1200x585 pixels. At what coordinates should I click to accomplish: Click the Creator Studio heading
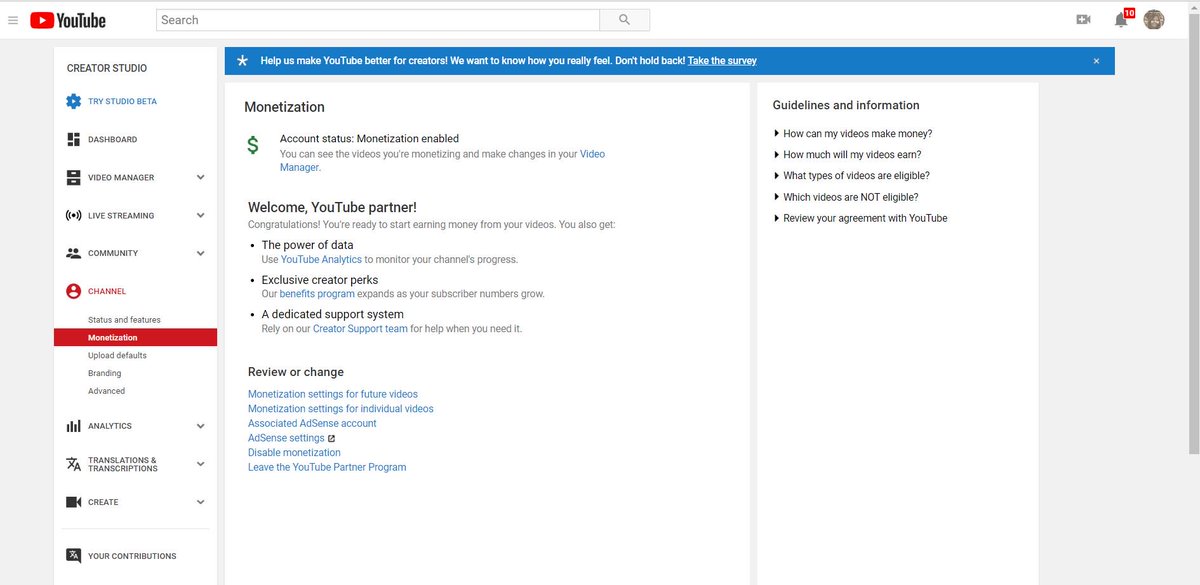(107, 68)
